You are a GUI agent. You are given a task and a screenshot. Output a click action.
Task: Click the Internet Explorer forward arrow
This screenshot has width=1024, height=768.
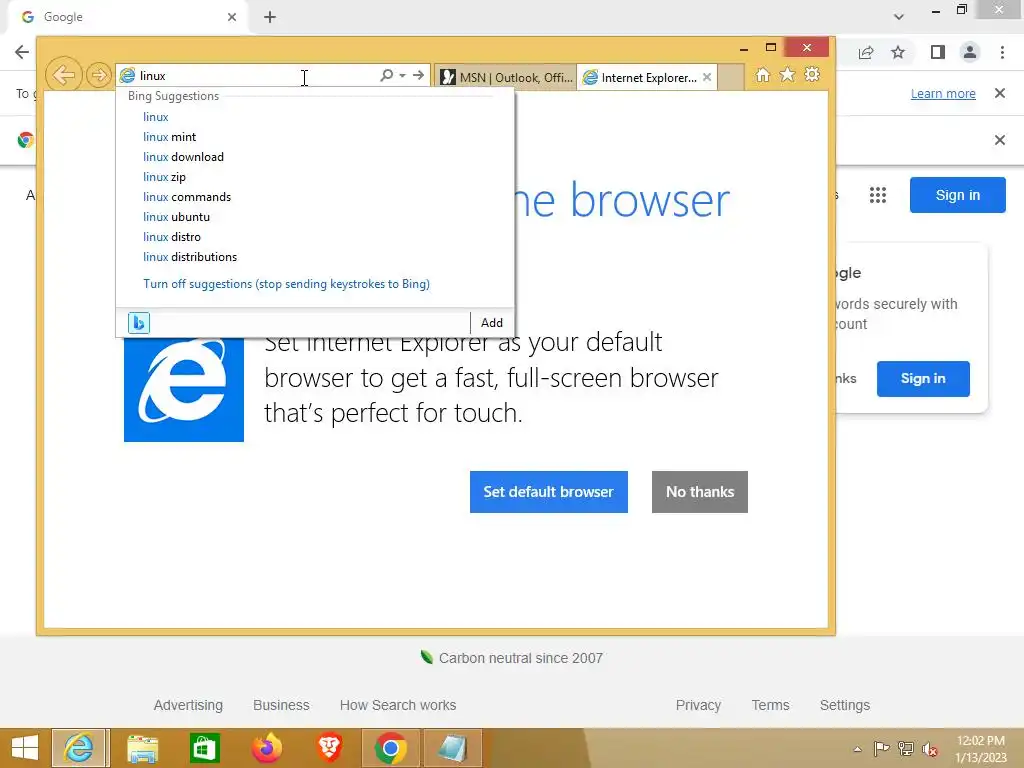99,75
